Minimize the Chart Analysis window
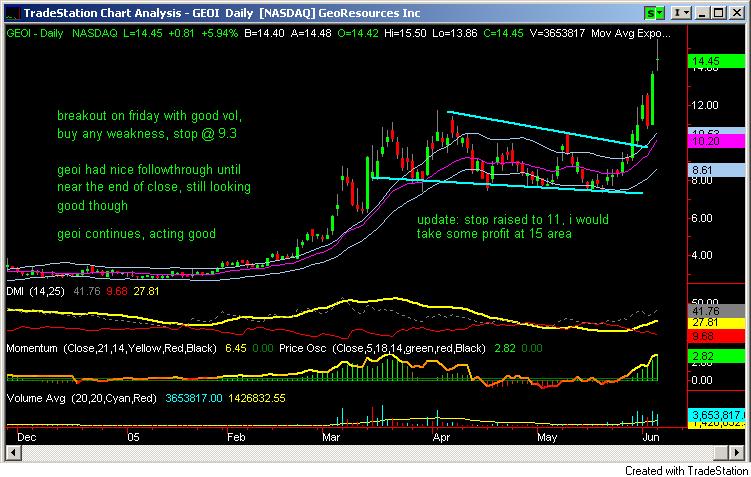This screenshot has width=751, height=477. coord(702,13)
